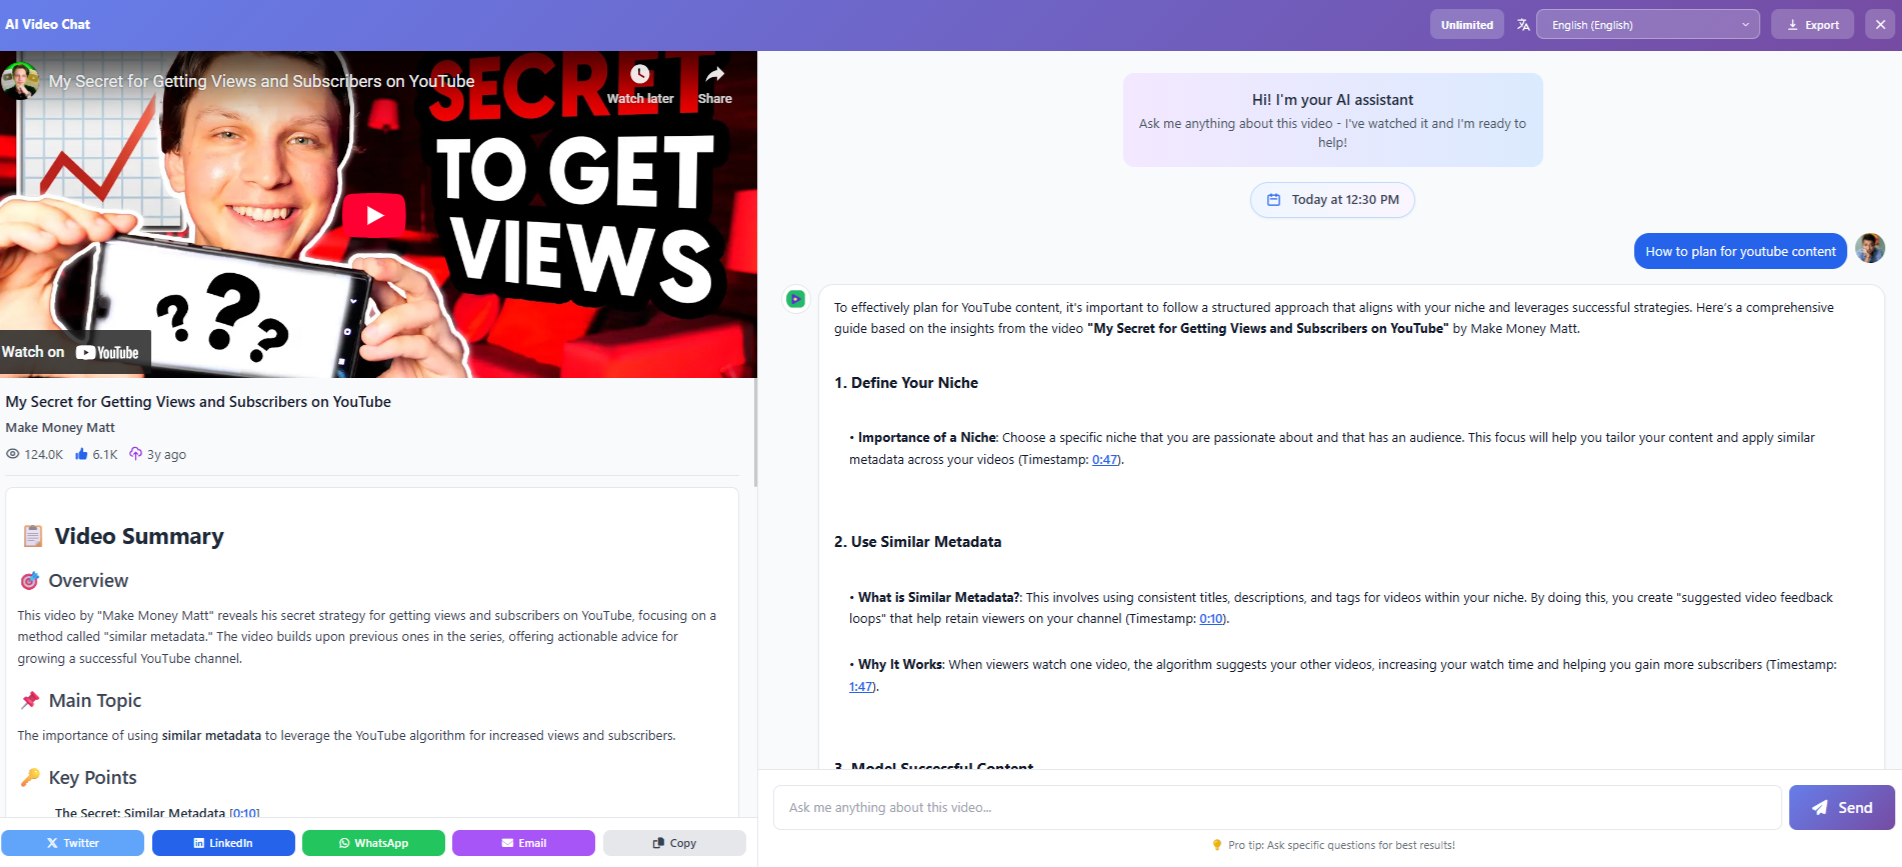Click the video title below player

click(198, 402)
